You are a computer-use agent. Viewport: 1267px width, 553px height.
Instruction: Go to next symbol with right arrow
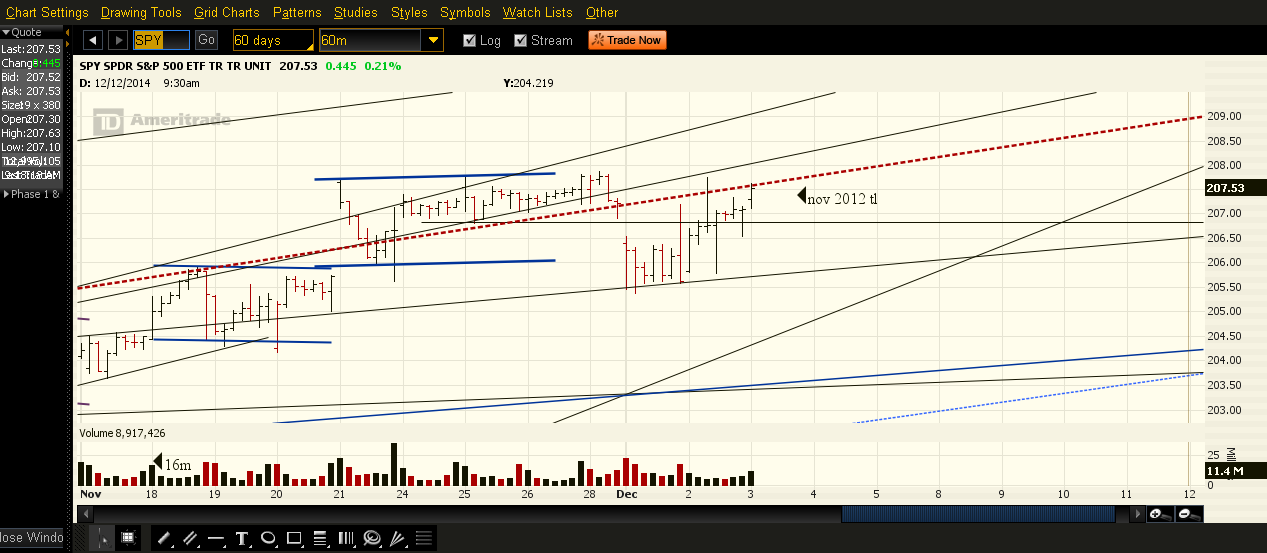point(118,40)
